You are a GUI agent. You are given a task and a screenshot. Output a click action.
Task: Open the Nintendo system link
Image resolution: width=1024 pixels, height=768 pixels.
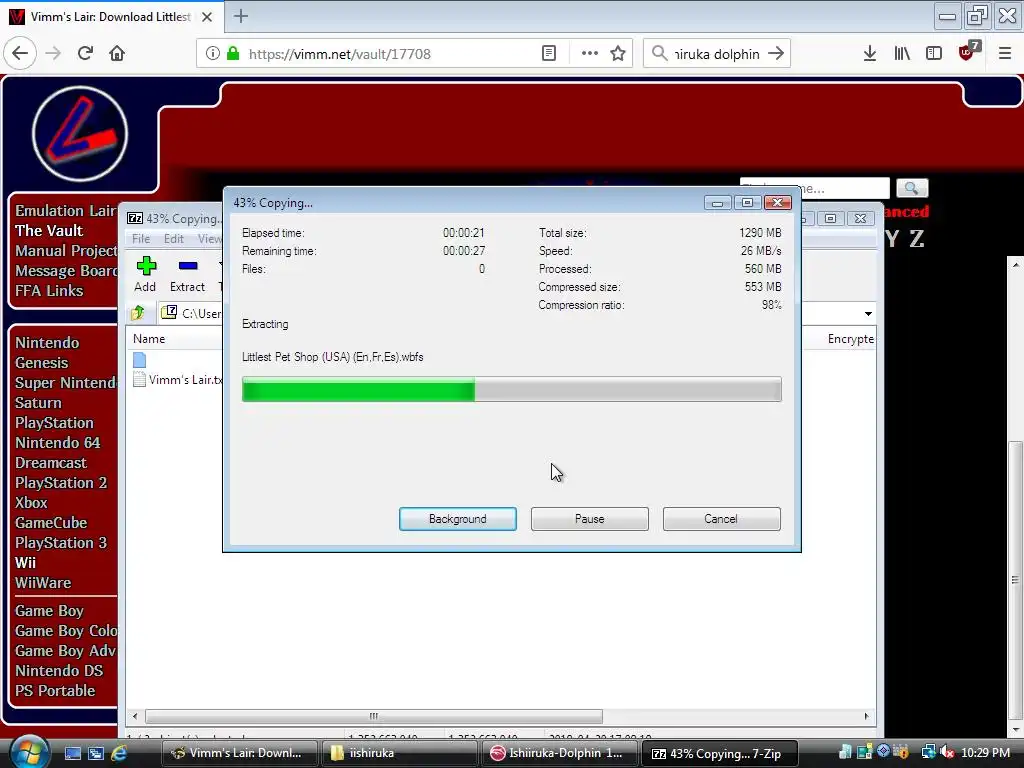pos(47,343)
